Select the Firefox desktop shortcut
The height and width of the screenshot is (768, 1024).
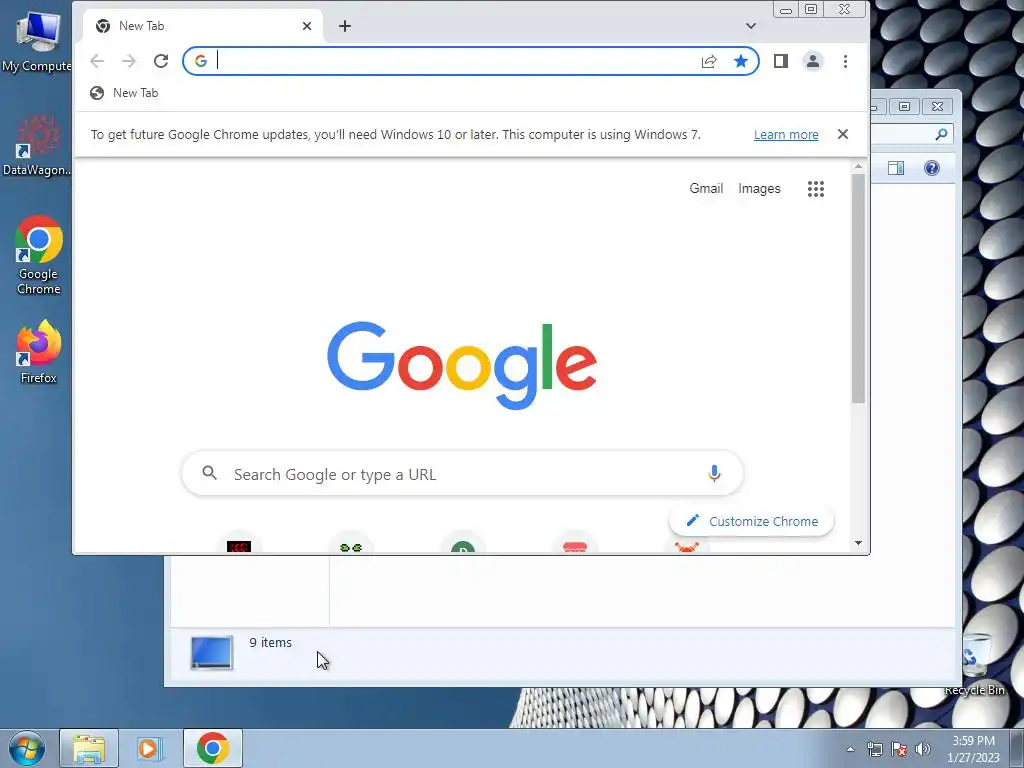click(x=38, y=352)
